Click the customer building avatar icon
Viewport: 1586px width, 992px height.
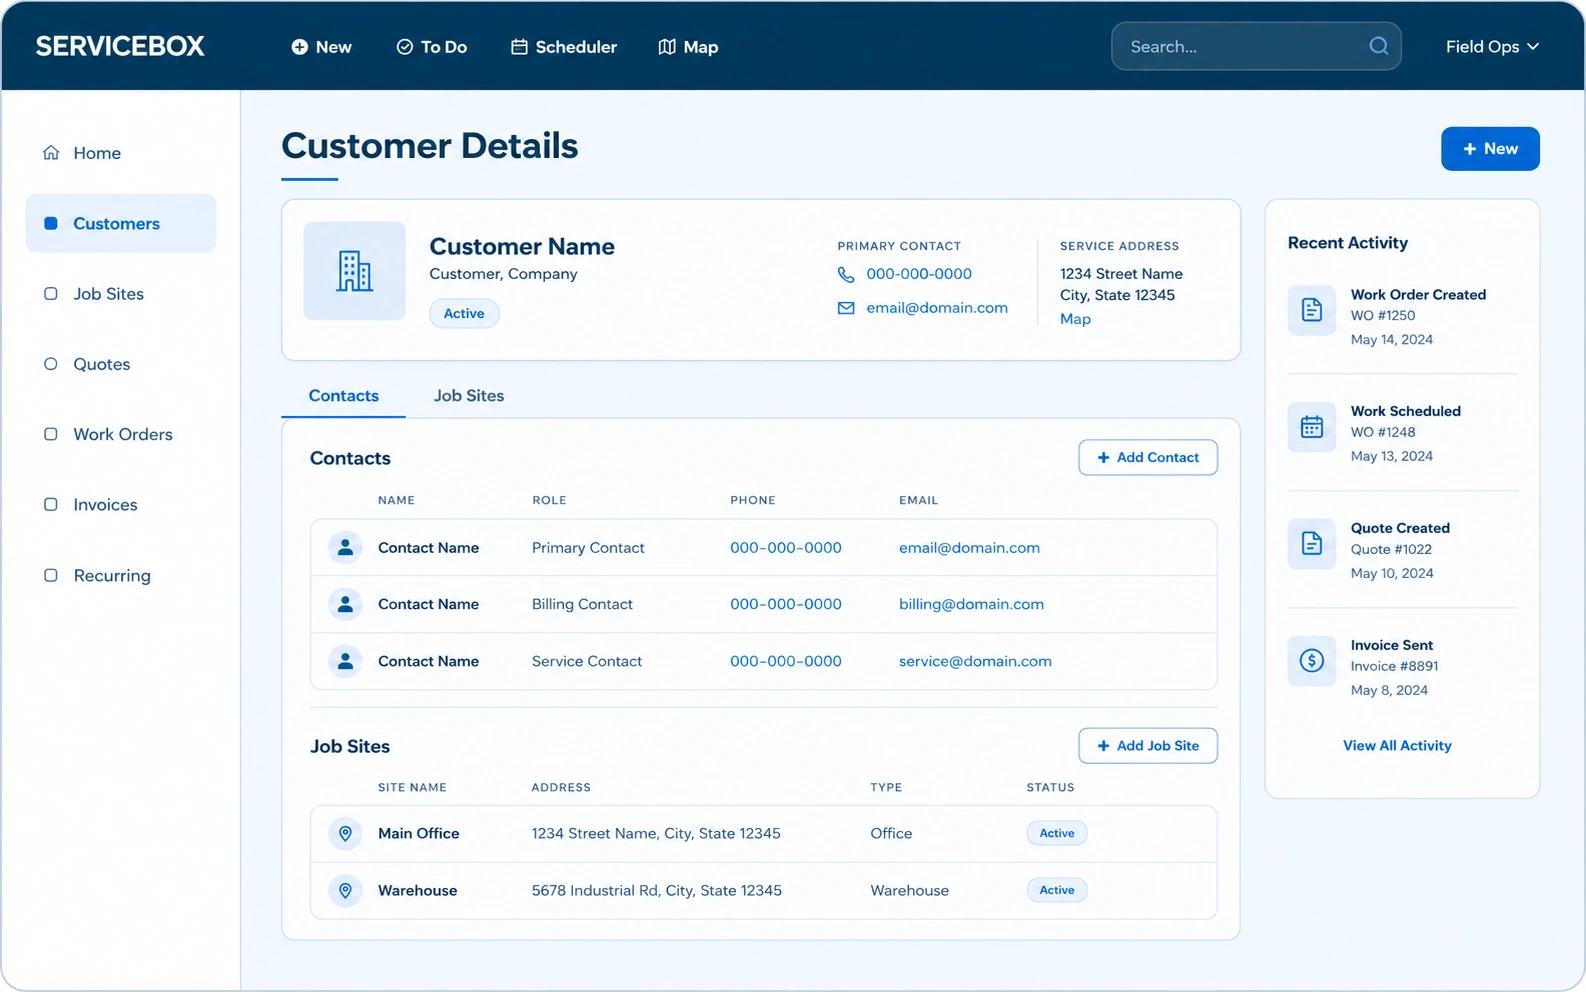(355, 271)
